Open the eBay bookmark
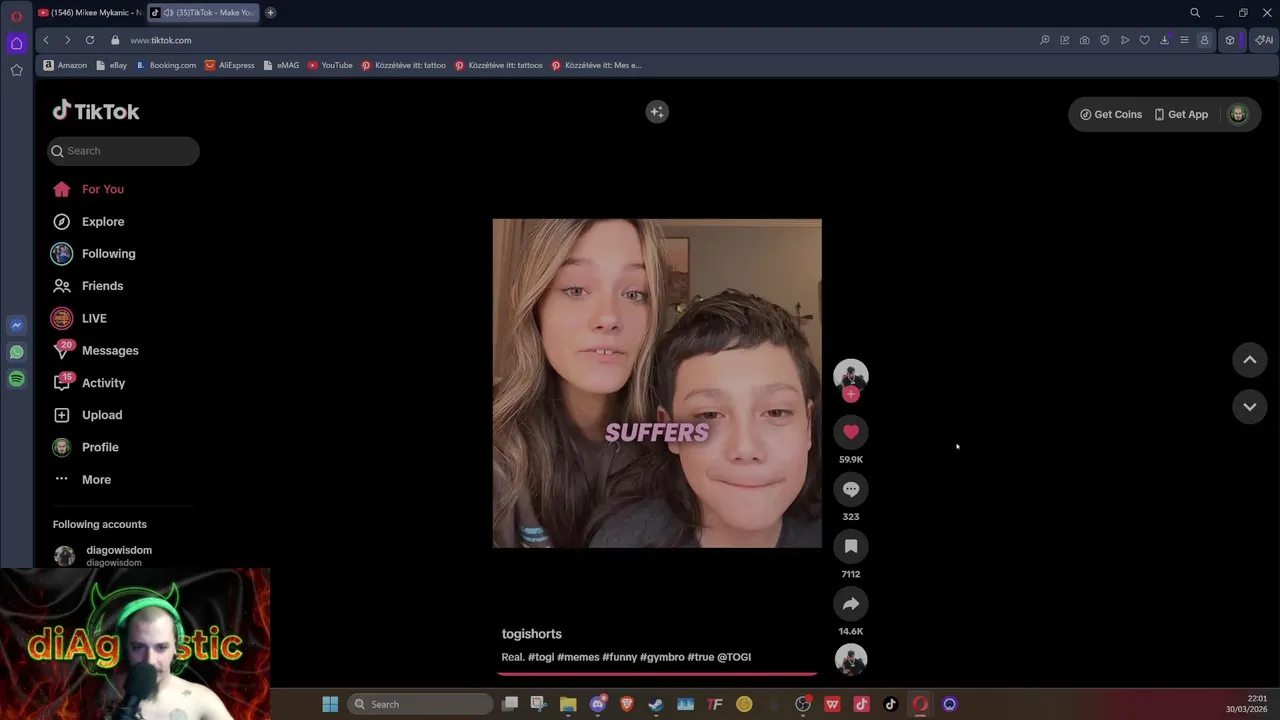 coord(111,65)
